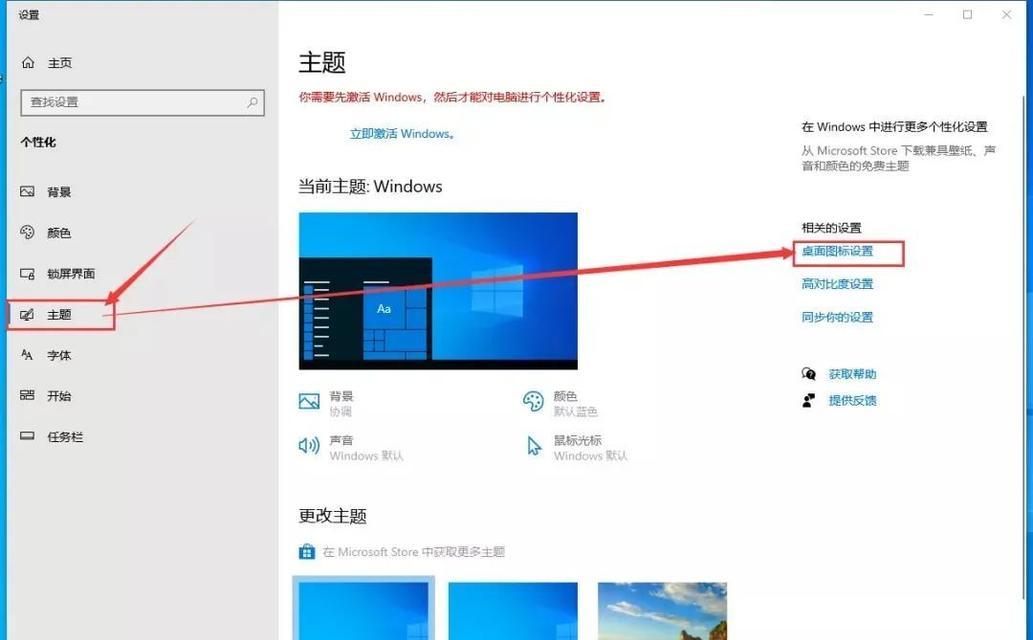Click the 颜色 palette icon in sidebar

point(27,232)
